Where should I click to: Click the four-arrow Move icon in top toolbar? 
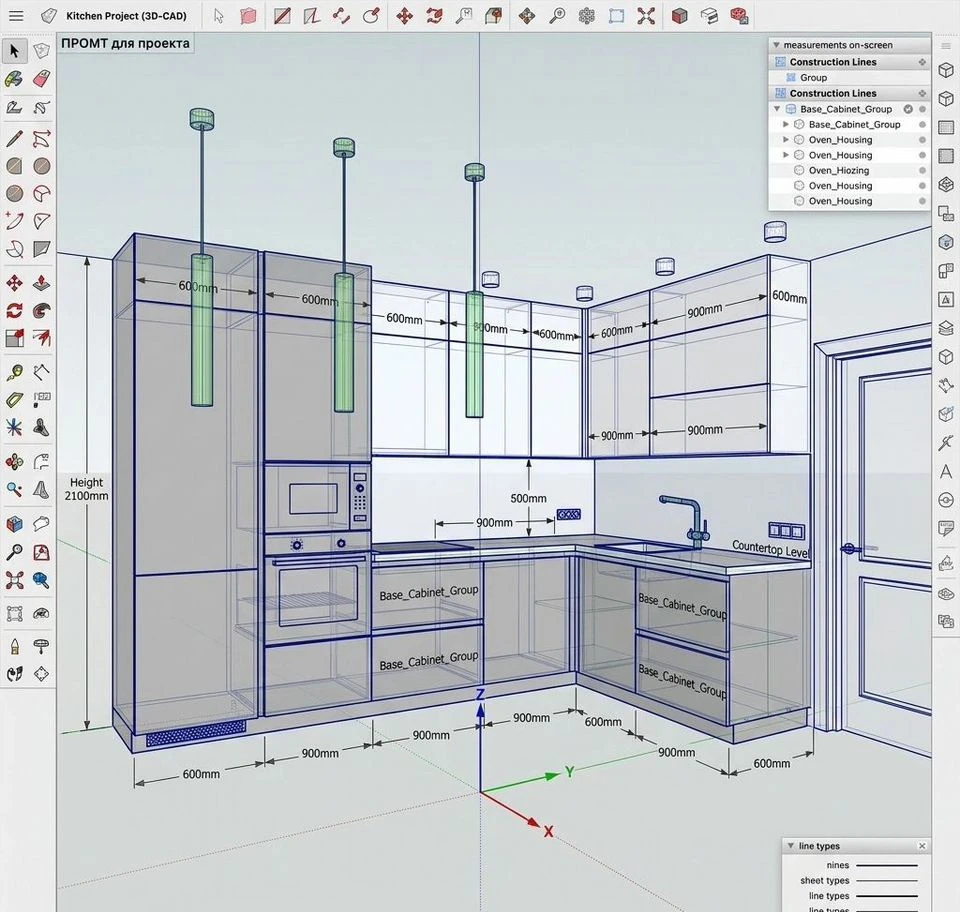click(404, 16)
